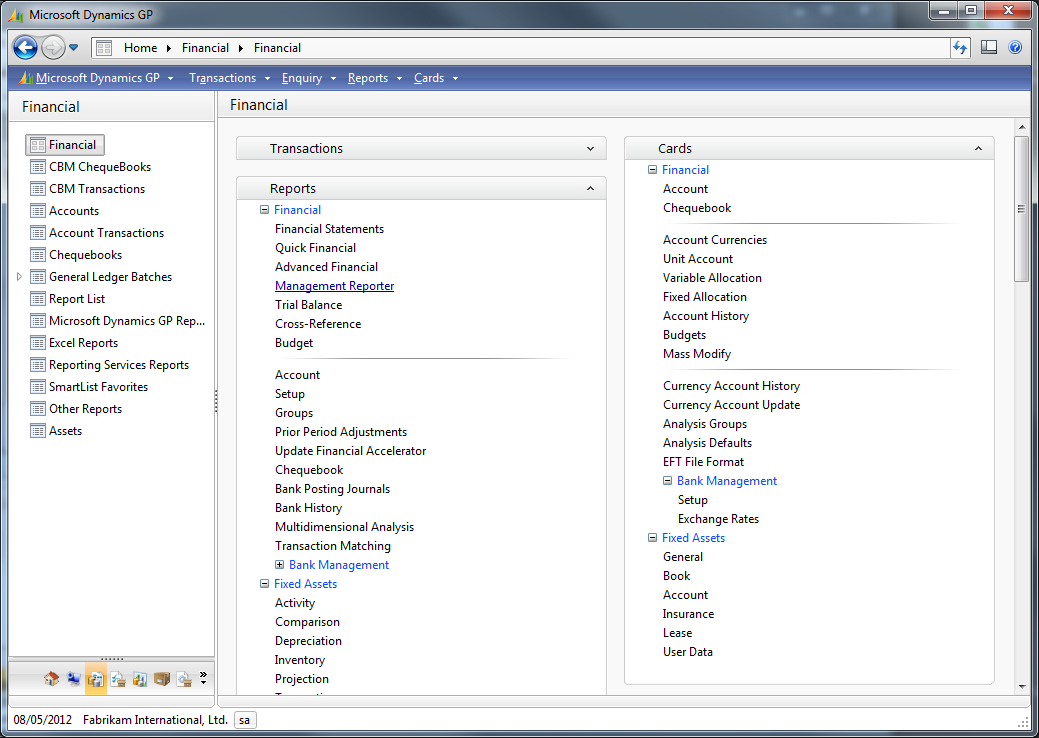Viewport: 1039px width, 738px height.
Task: Click the Other Reports list icon
Action: click(x=38, y=409)
